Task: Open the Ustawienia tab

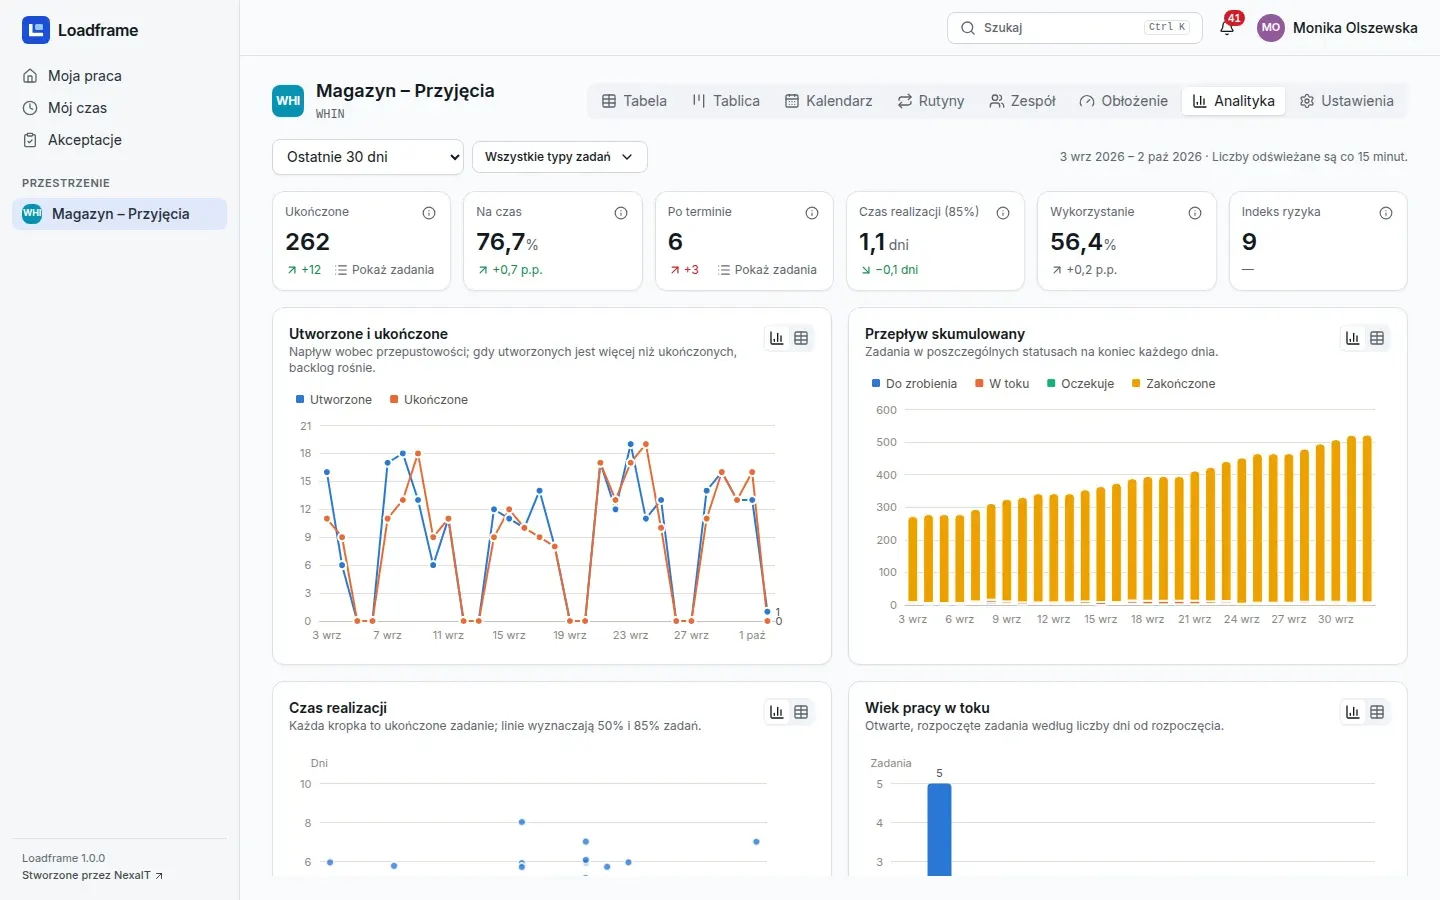Action: pos(1346,101)
